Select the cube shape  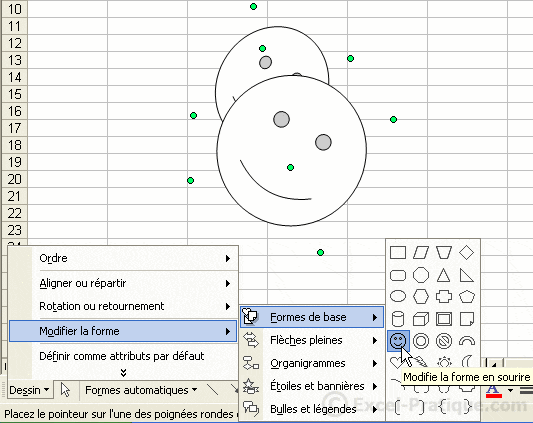tap(421, 319)
